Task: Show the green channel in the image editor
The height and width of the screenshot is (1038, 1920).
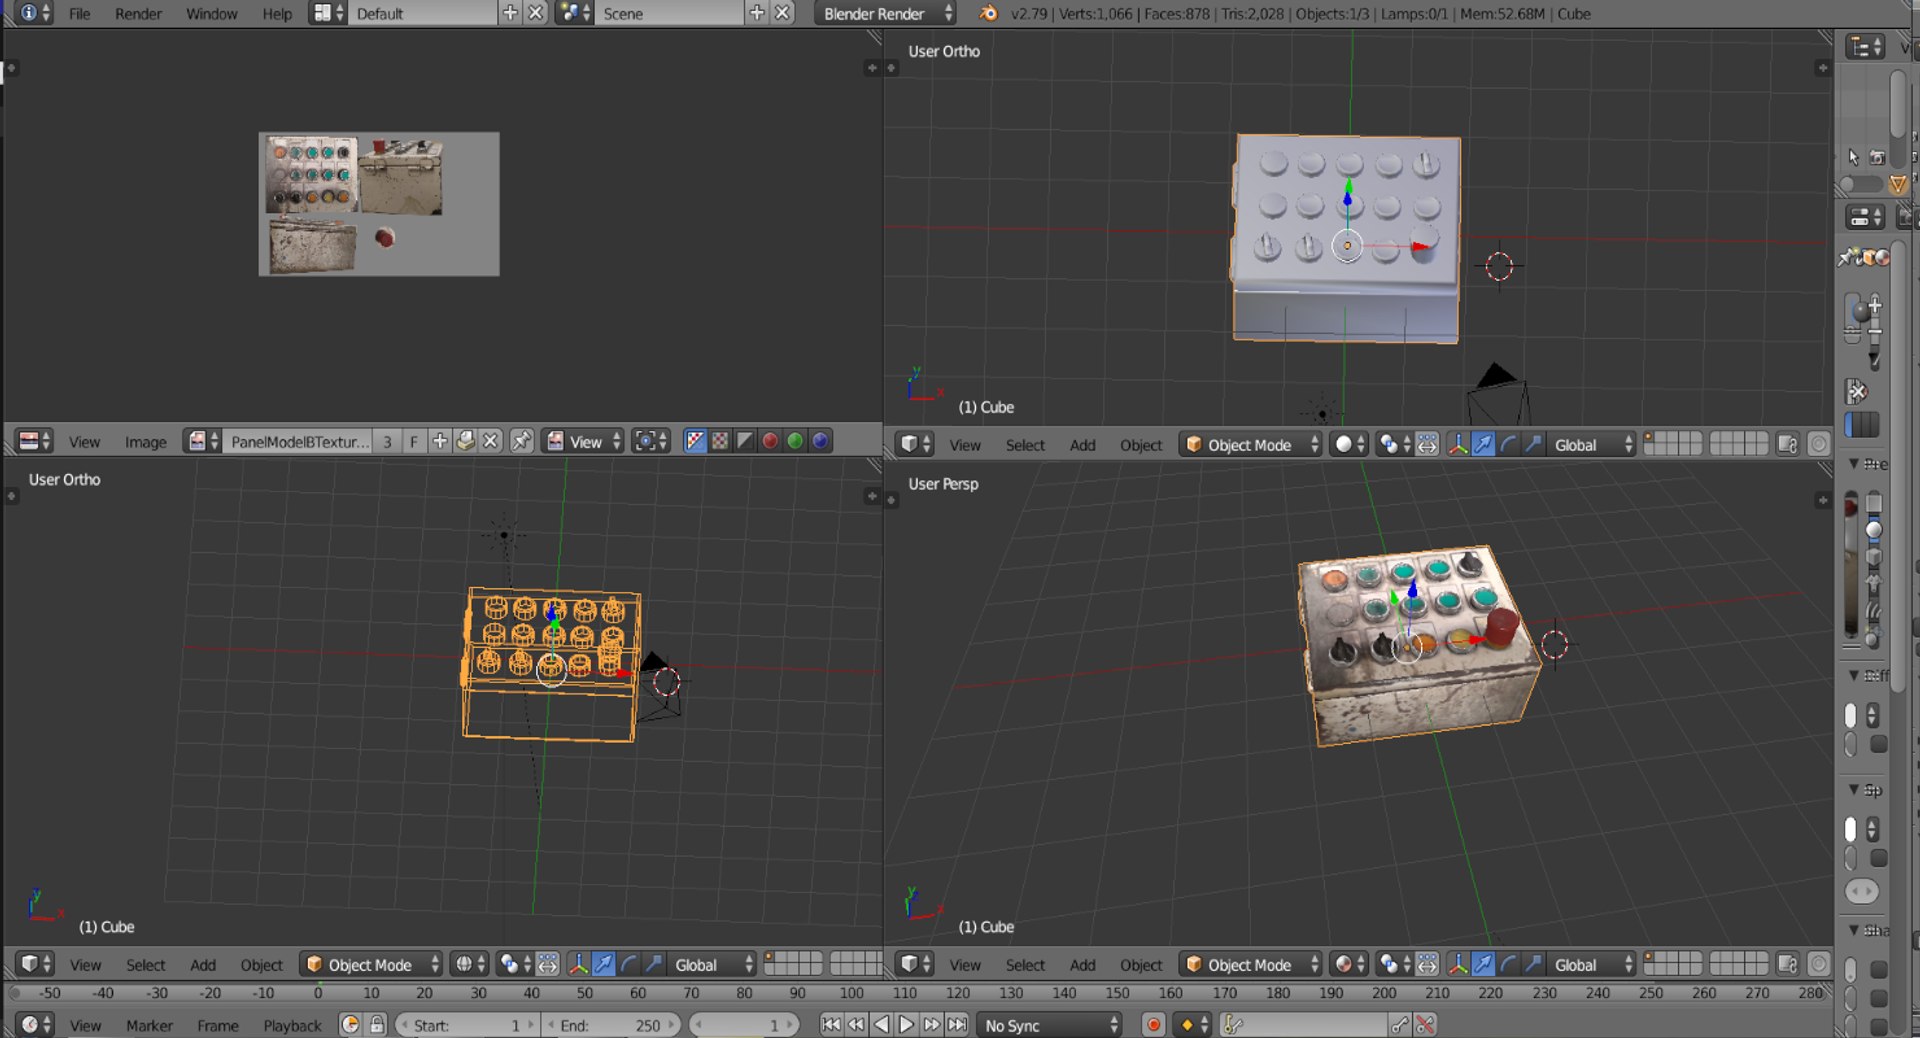Action: tap(795, 441)
